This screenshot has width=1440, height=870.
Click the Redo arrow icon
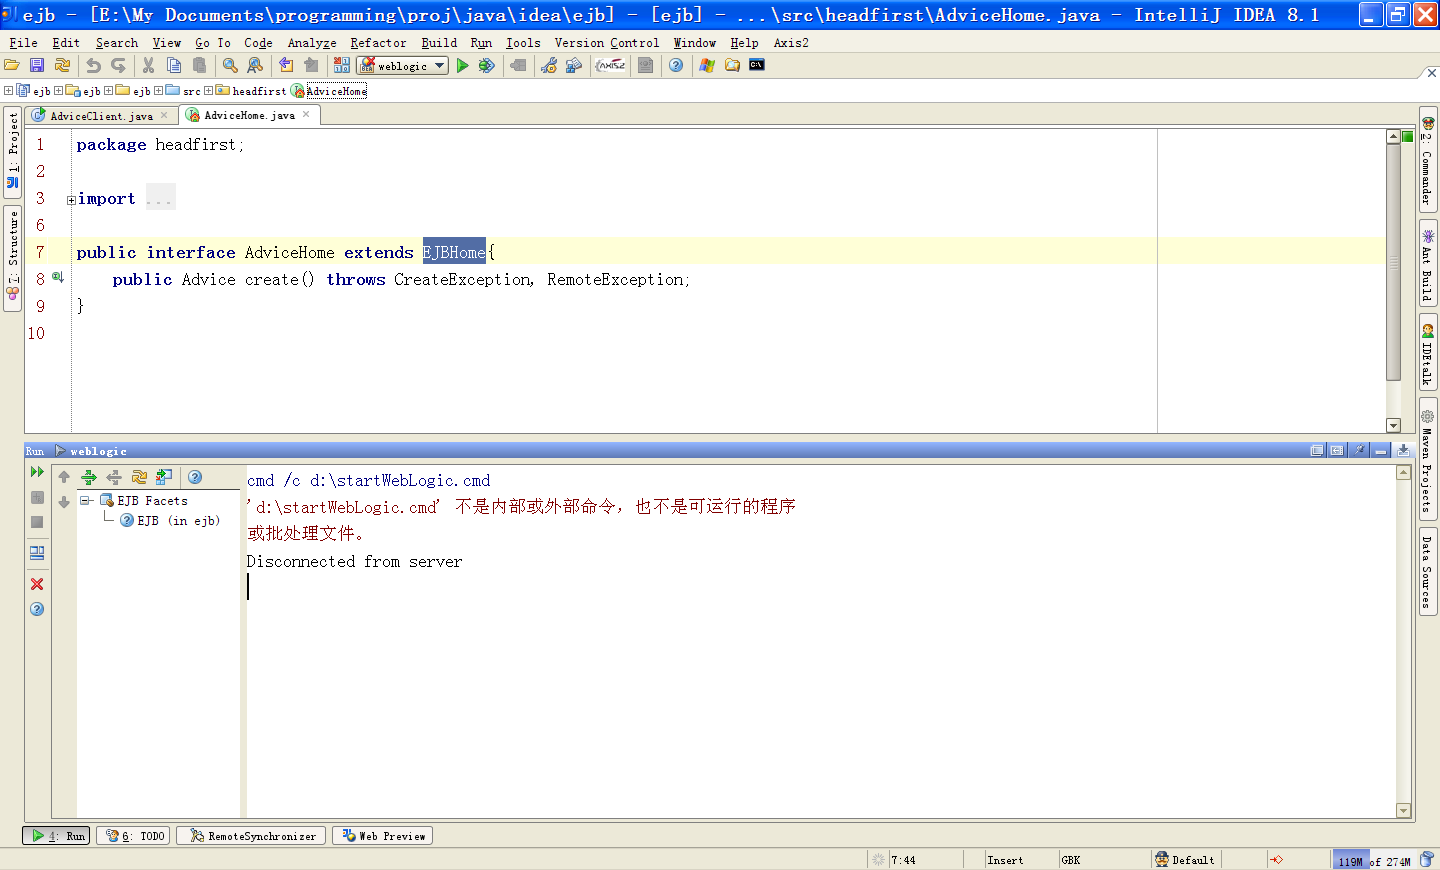(118, 65)
